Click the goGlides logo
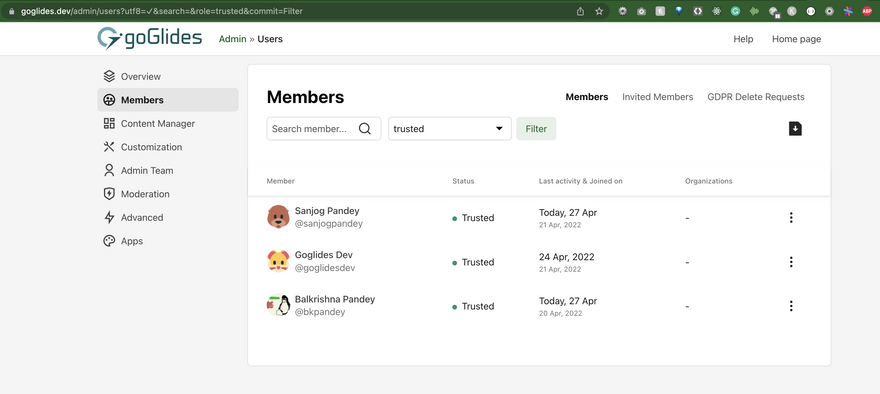 [149, 38]
